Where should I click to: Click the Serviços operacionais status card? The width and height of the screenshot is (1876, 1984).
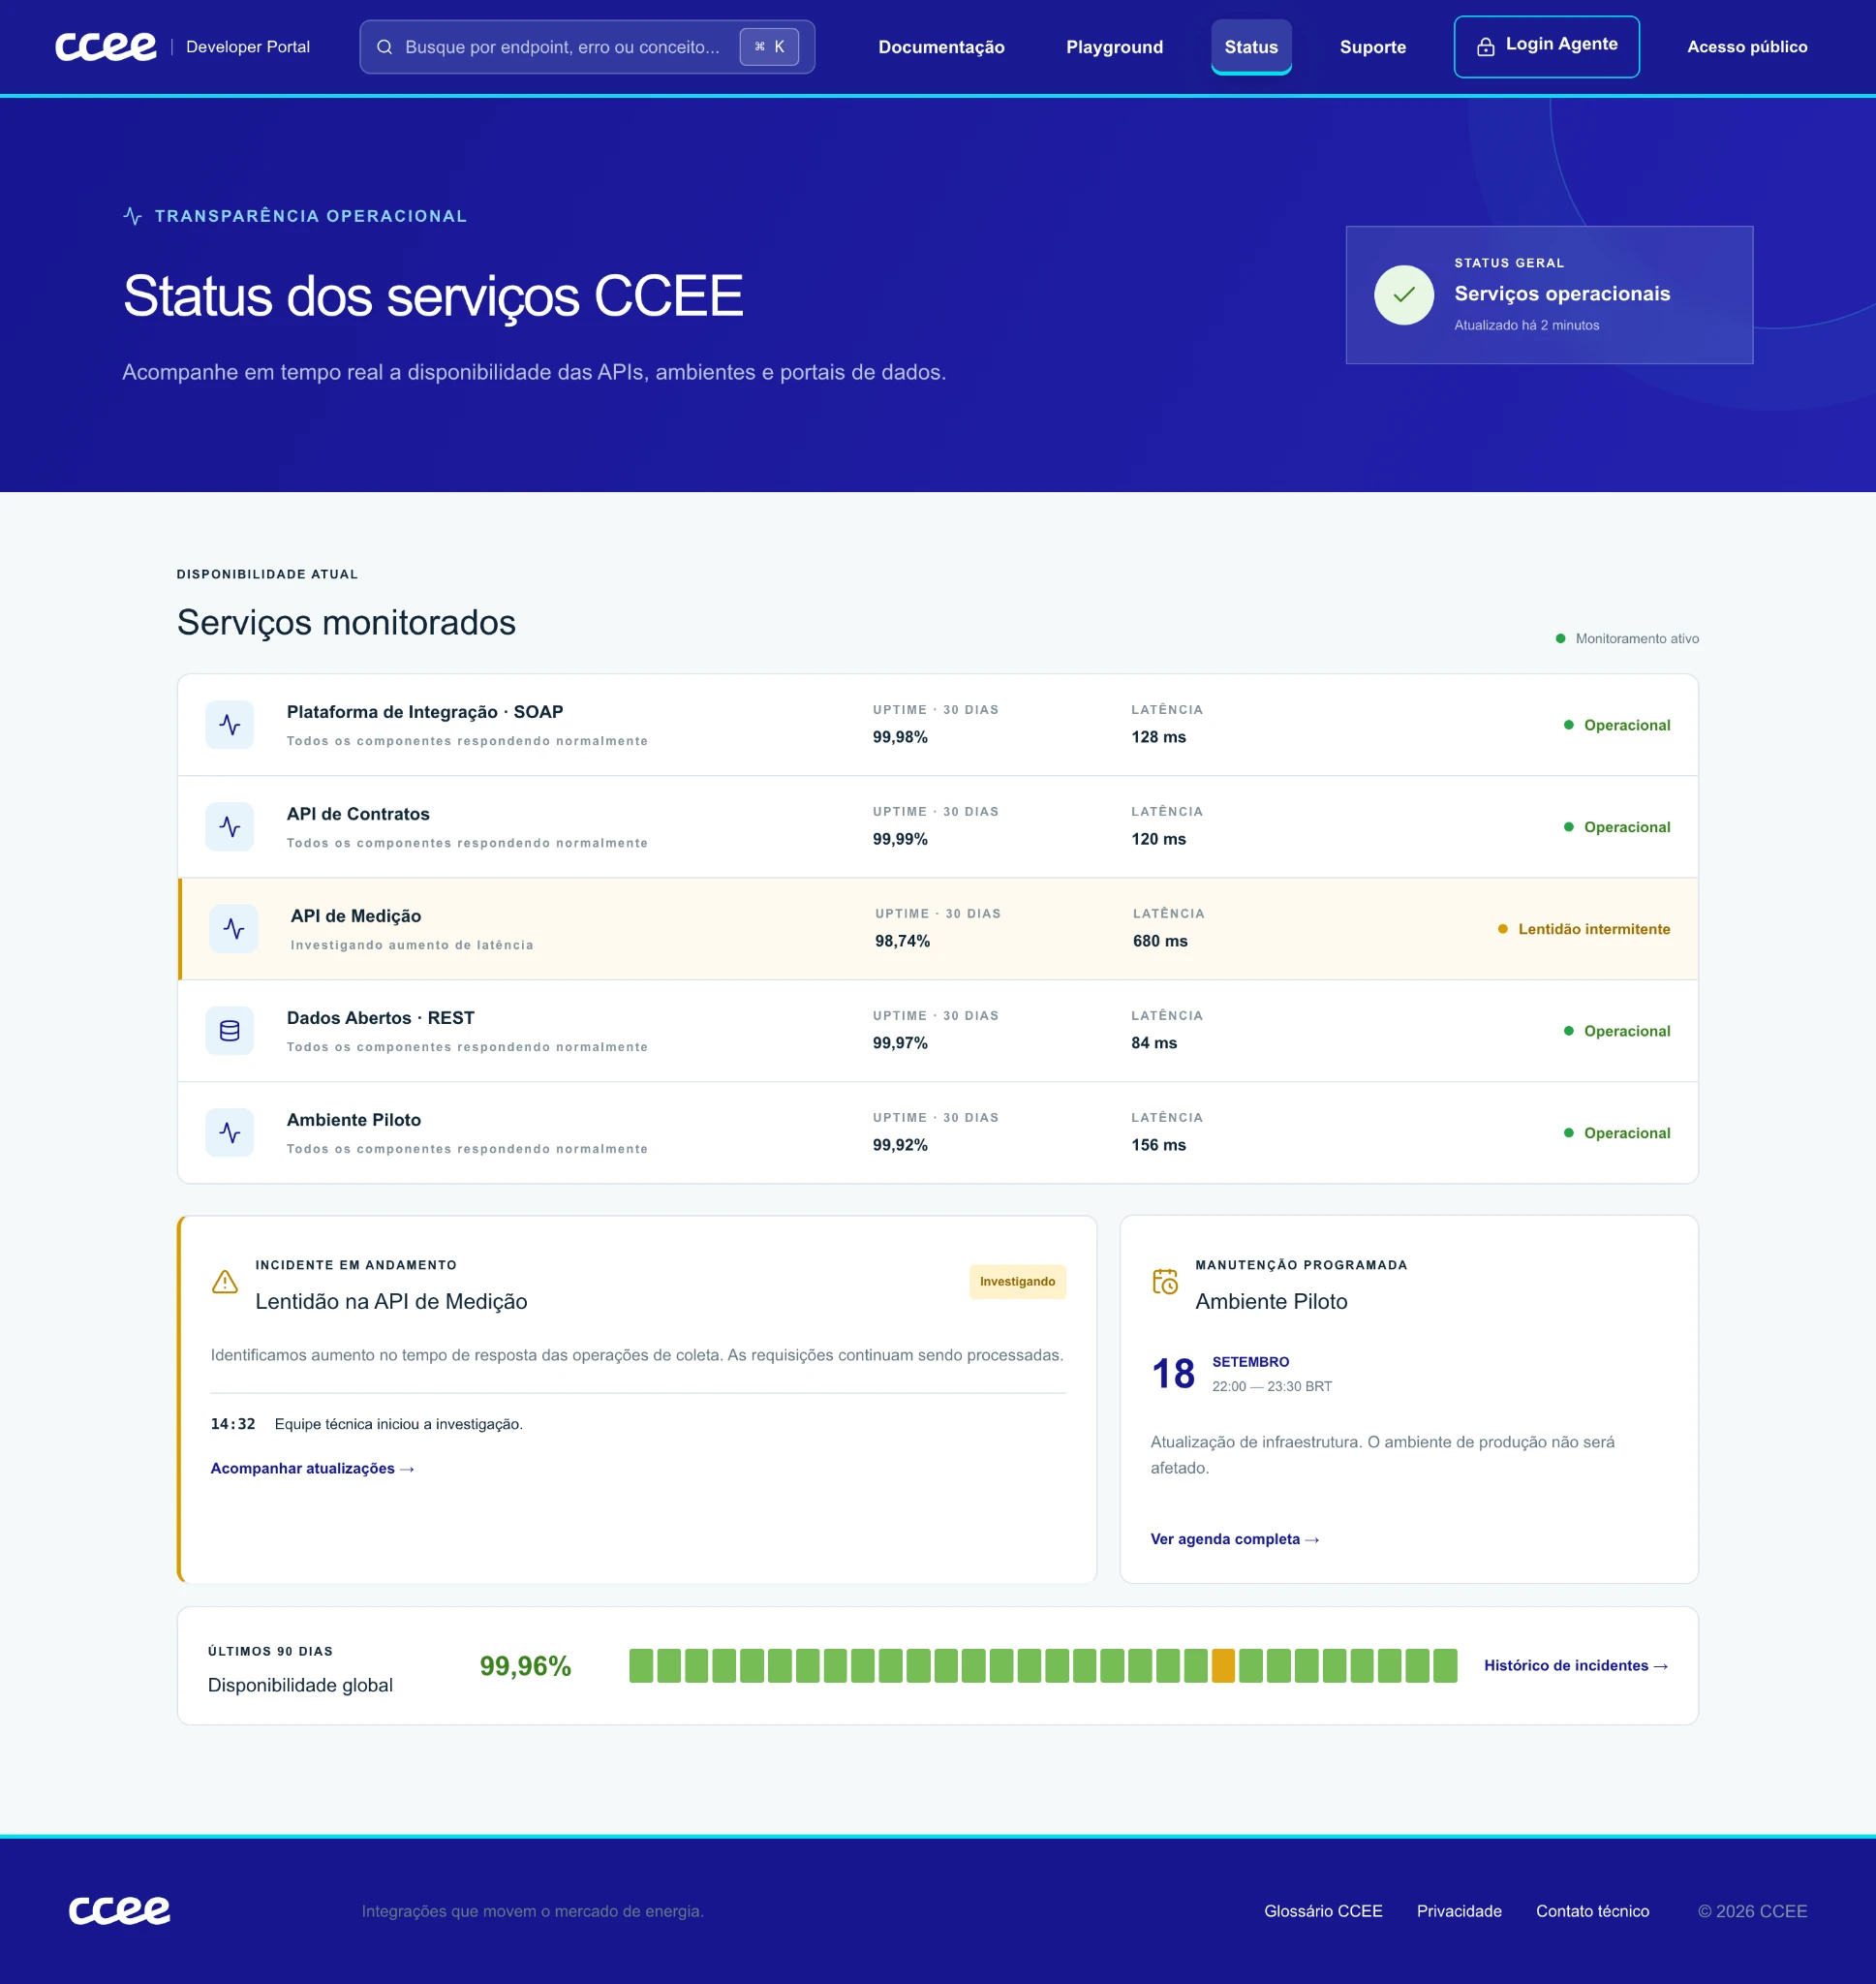pos(1549,295)
